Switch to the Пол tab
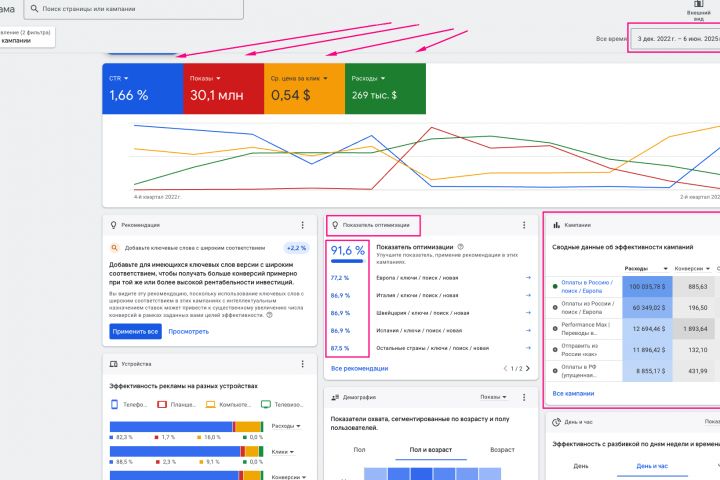Viewport: 720px width, 480px height. tap(360, 450)
